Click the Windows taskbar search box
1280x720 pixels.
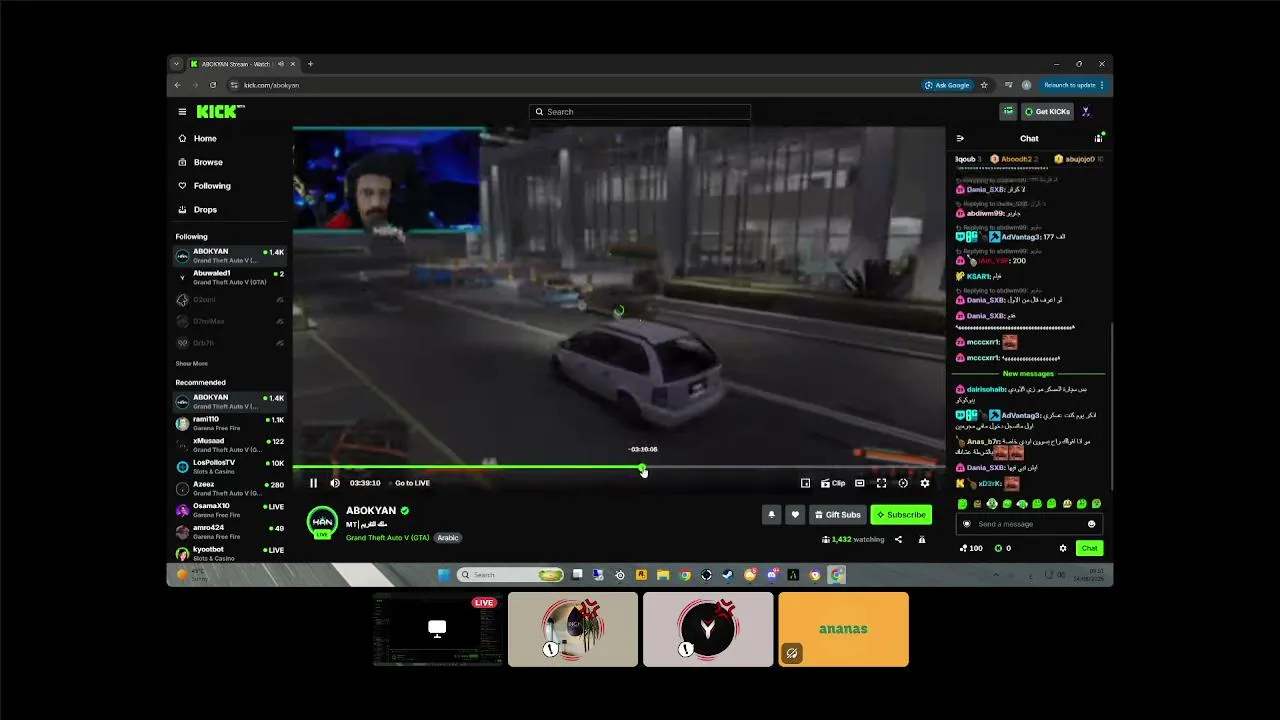click(x=510, y=575)
